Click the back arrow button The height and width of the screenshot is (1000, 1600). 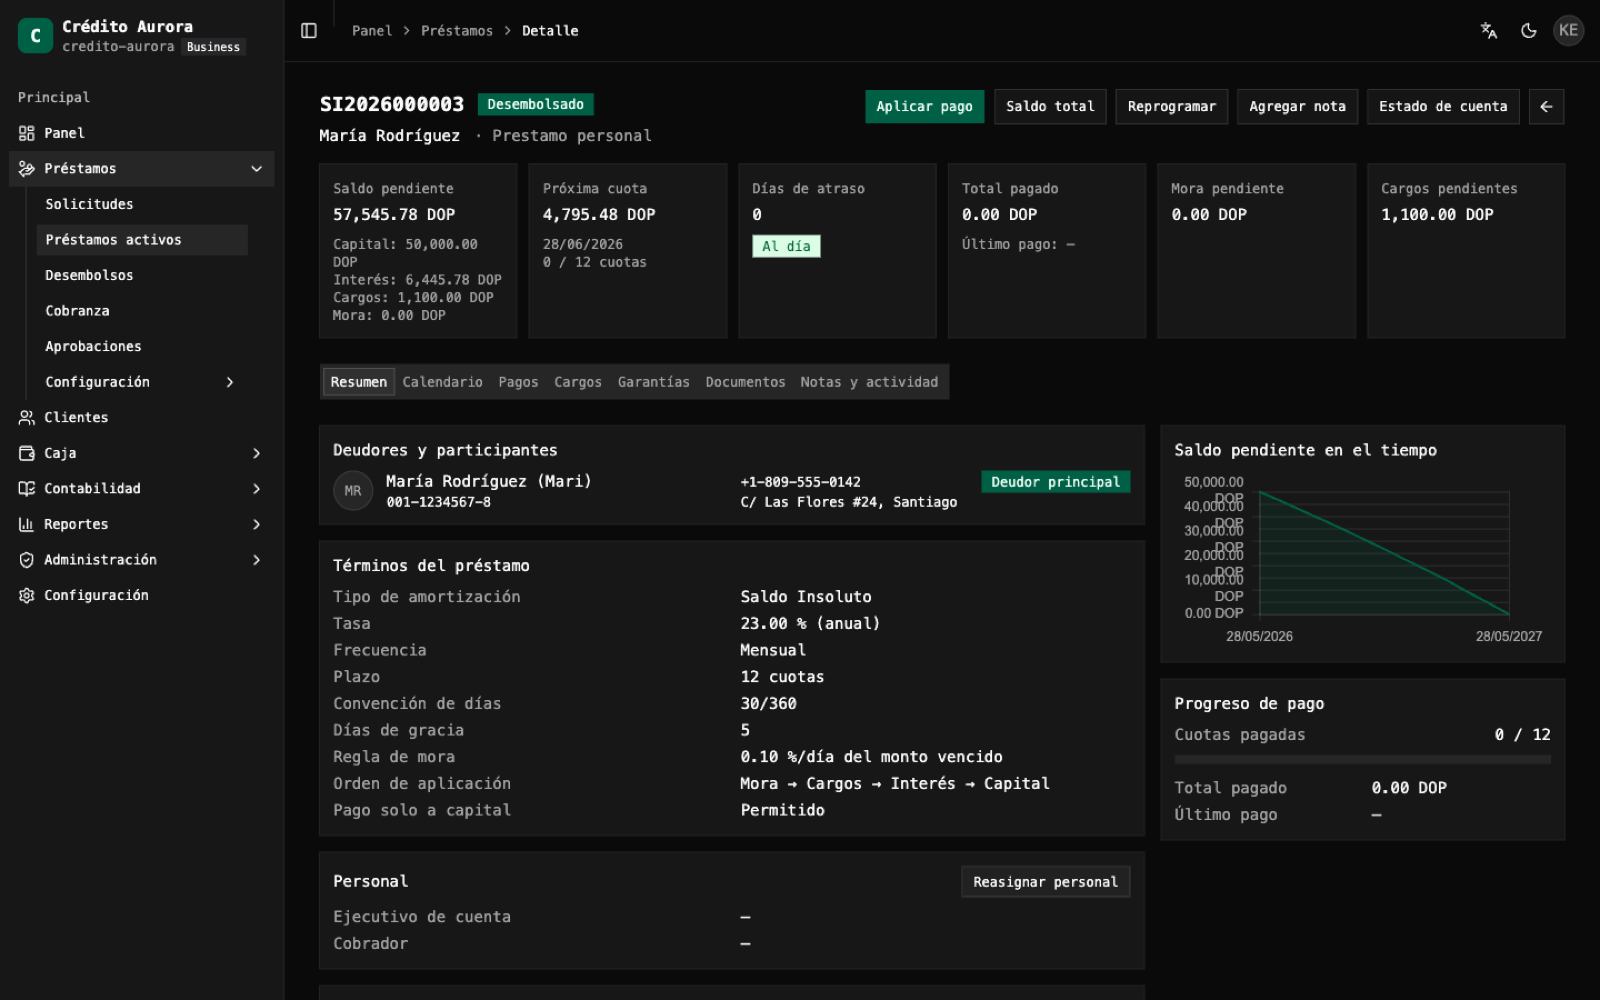click(x=1546, y=107)
